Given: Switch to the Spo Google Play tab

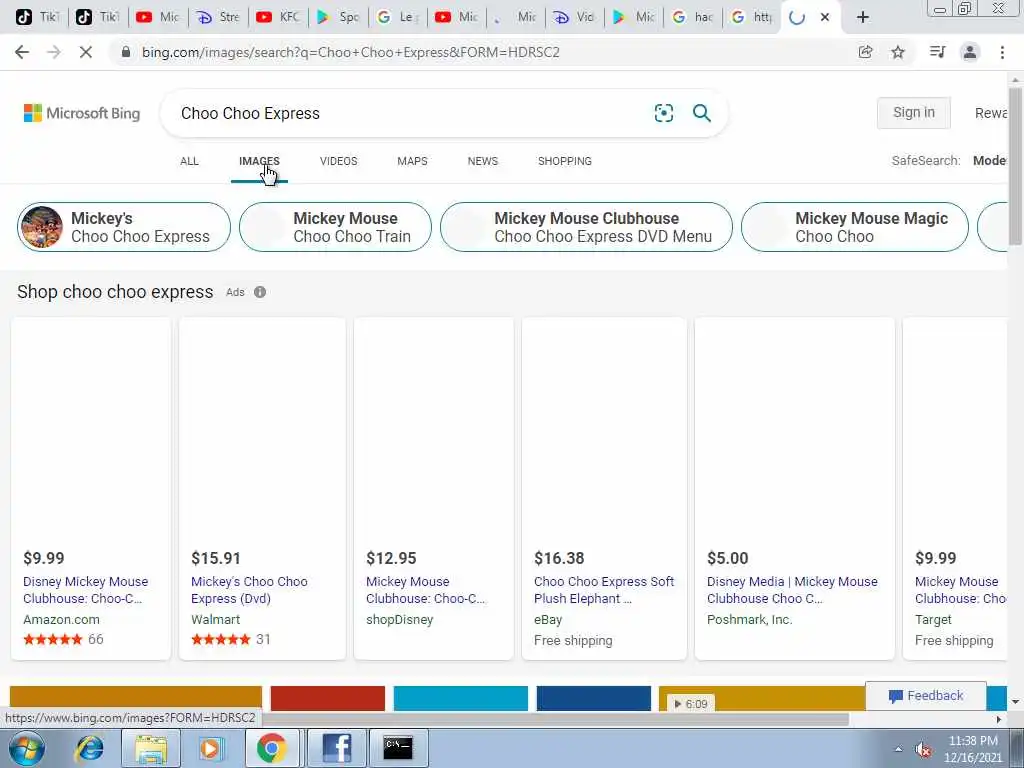Looking at the screenshot, I should (338, 17).
